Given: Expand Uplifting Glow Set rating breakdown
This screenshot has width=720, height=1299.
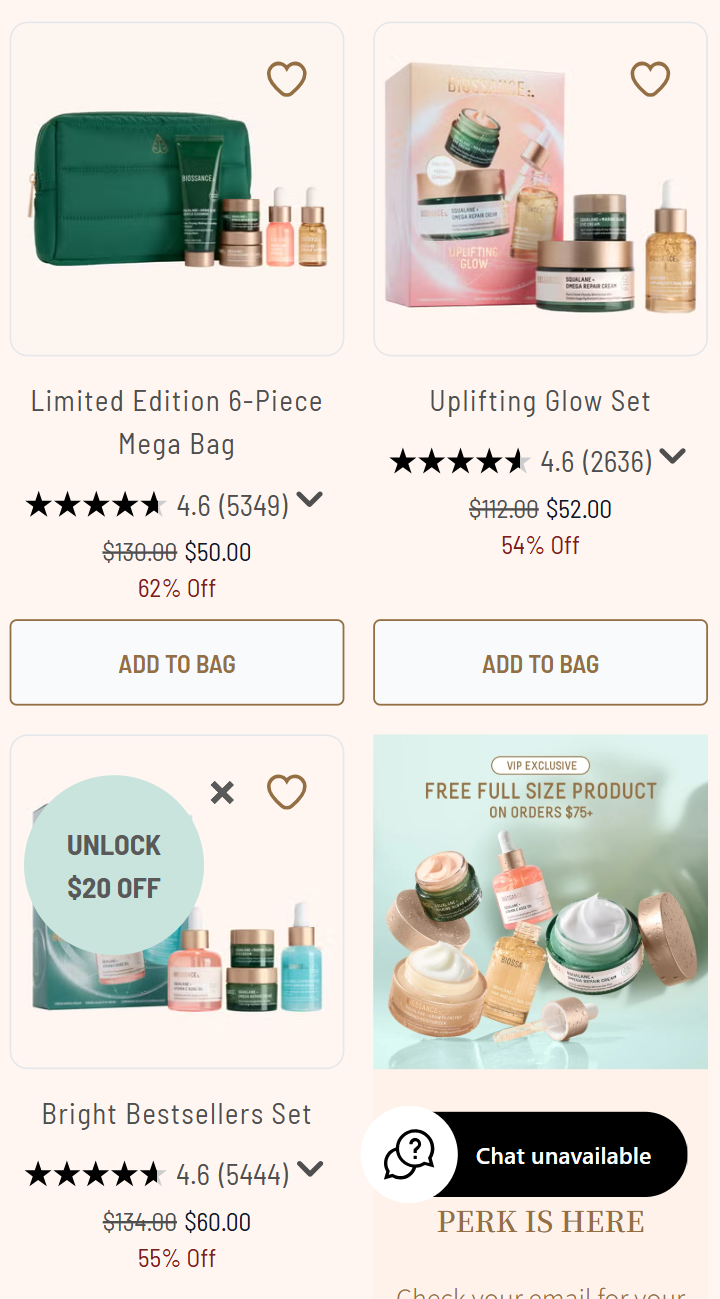Looking at the screenshot, I should [x=672, y=456].
